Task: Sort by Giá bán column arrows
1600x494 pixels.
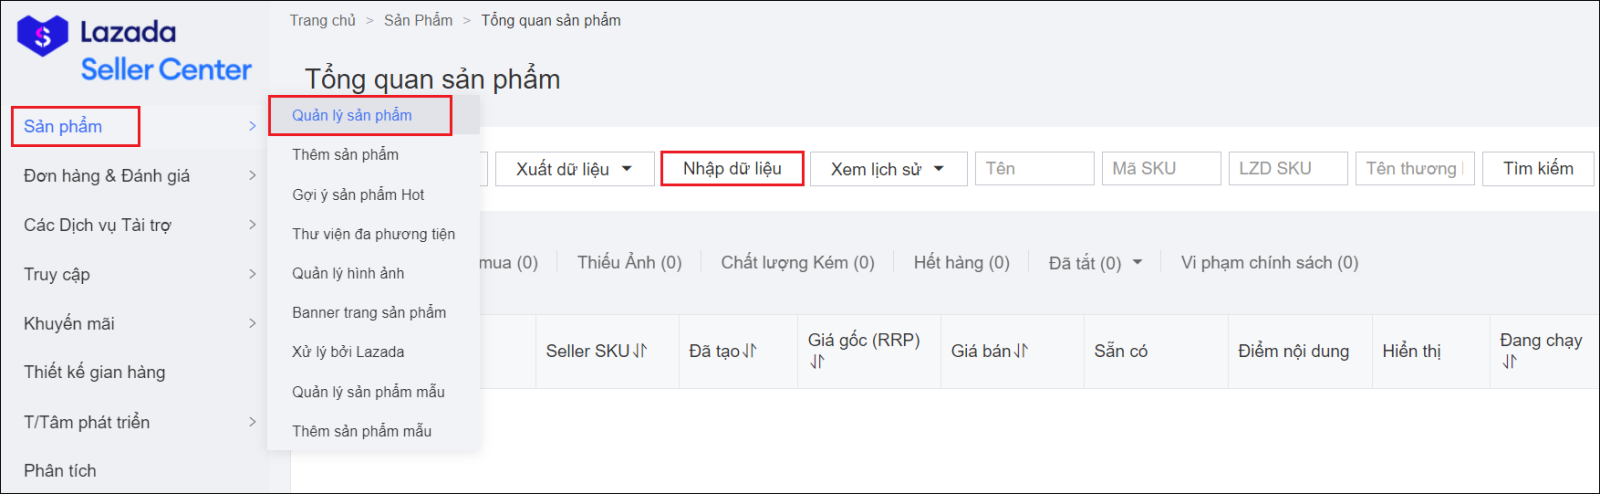Action: tap(1021, 351)
